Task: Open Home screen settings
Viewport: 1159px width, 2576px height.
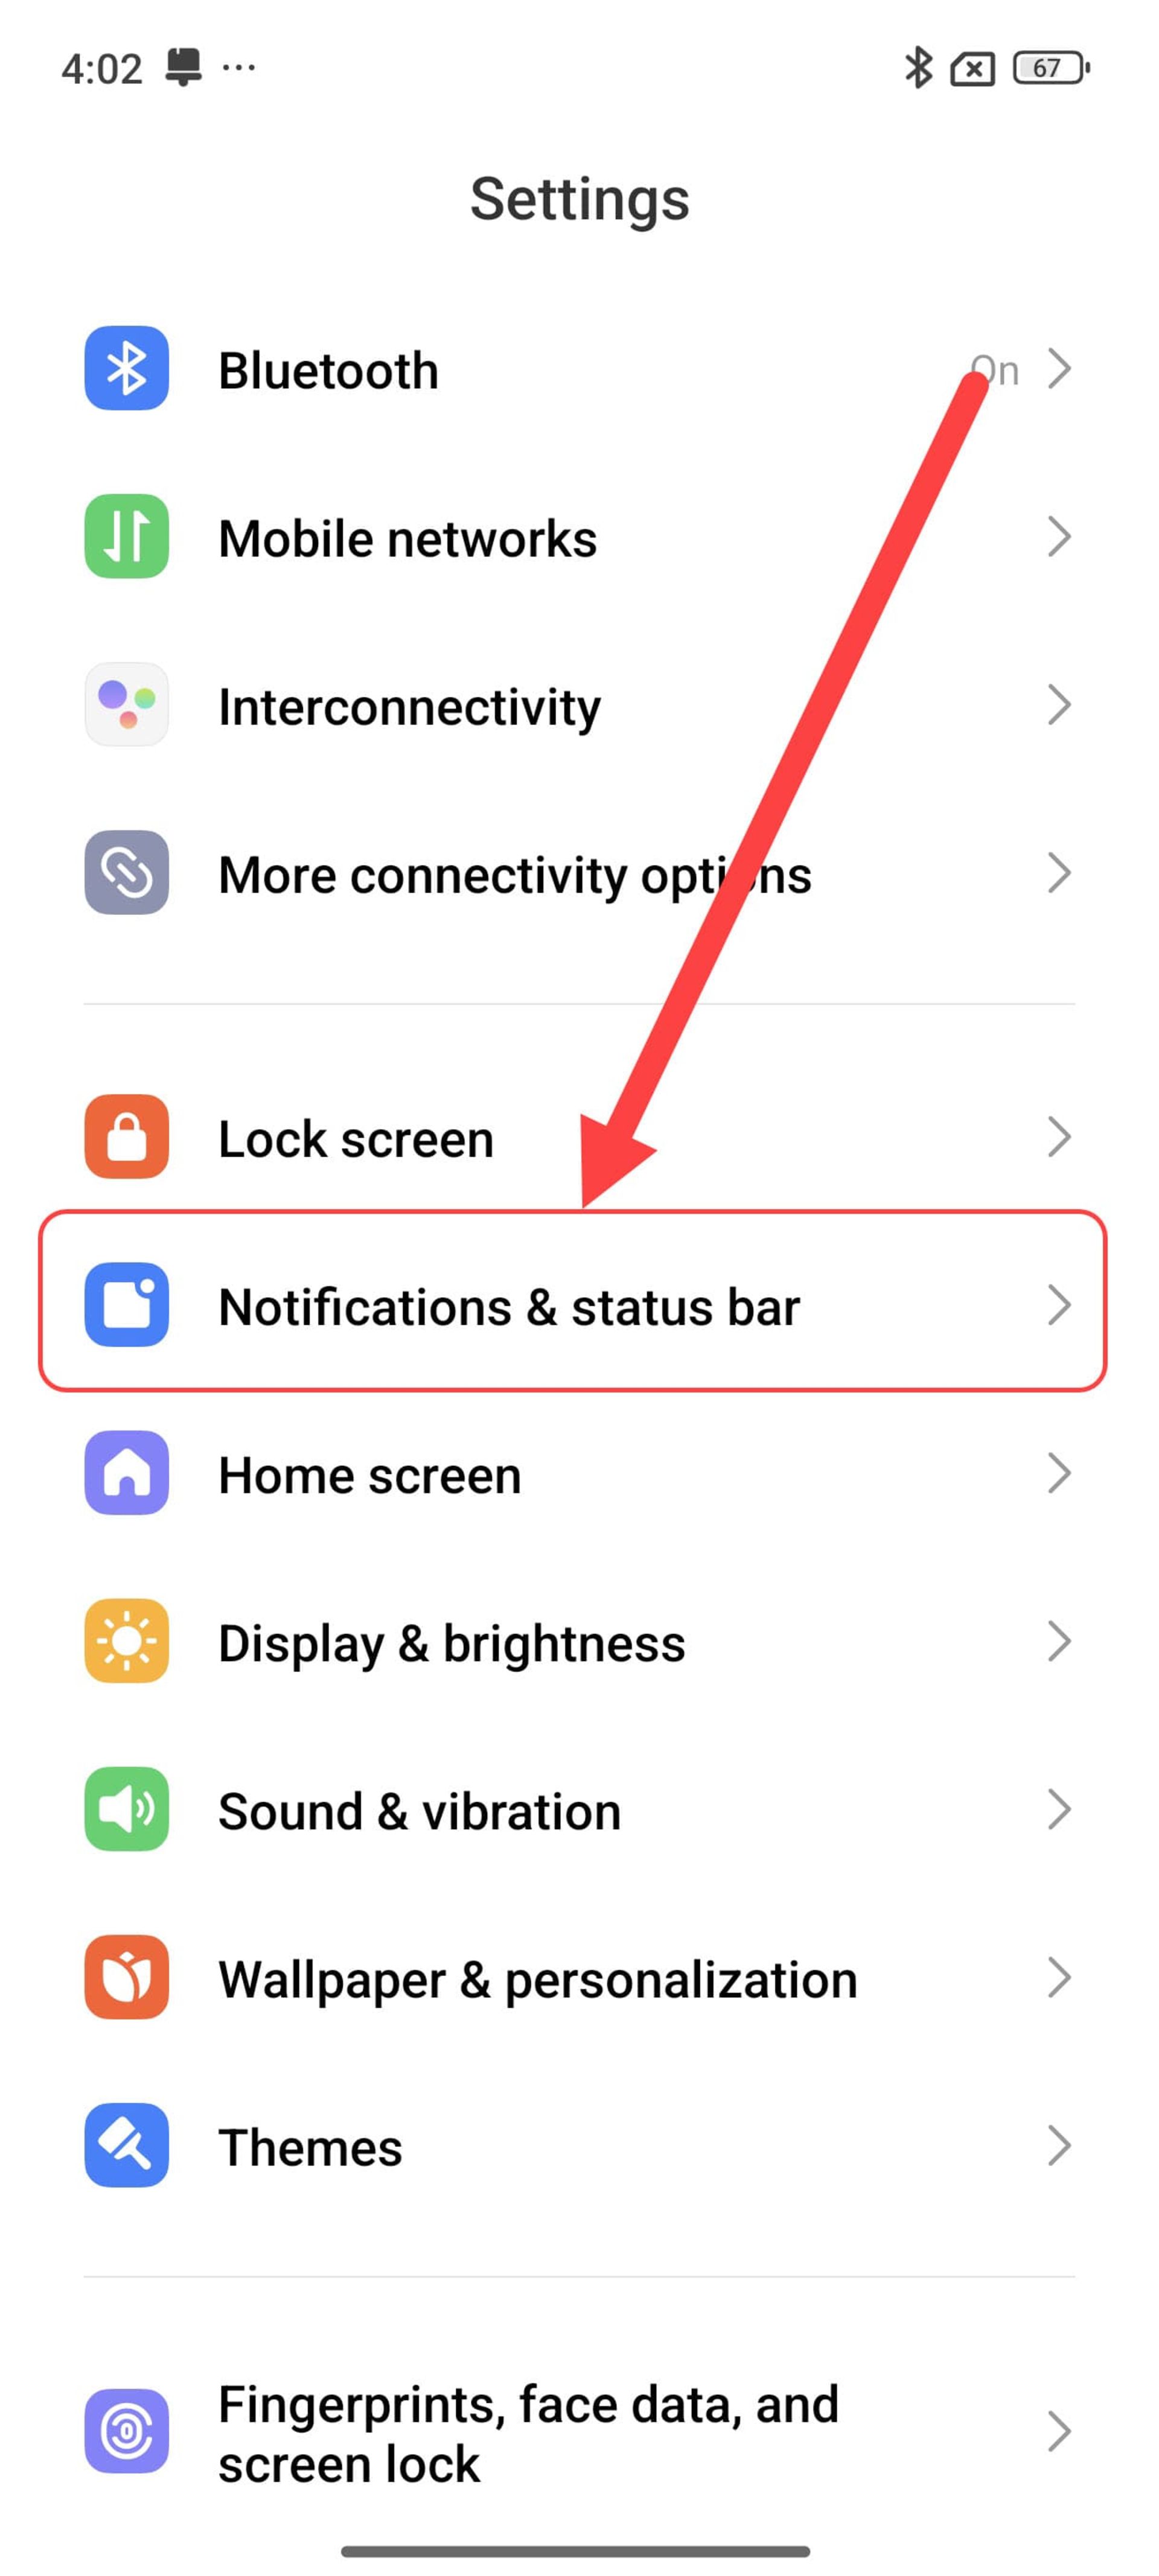Action: tap(579, 1472)
